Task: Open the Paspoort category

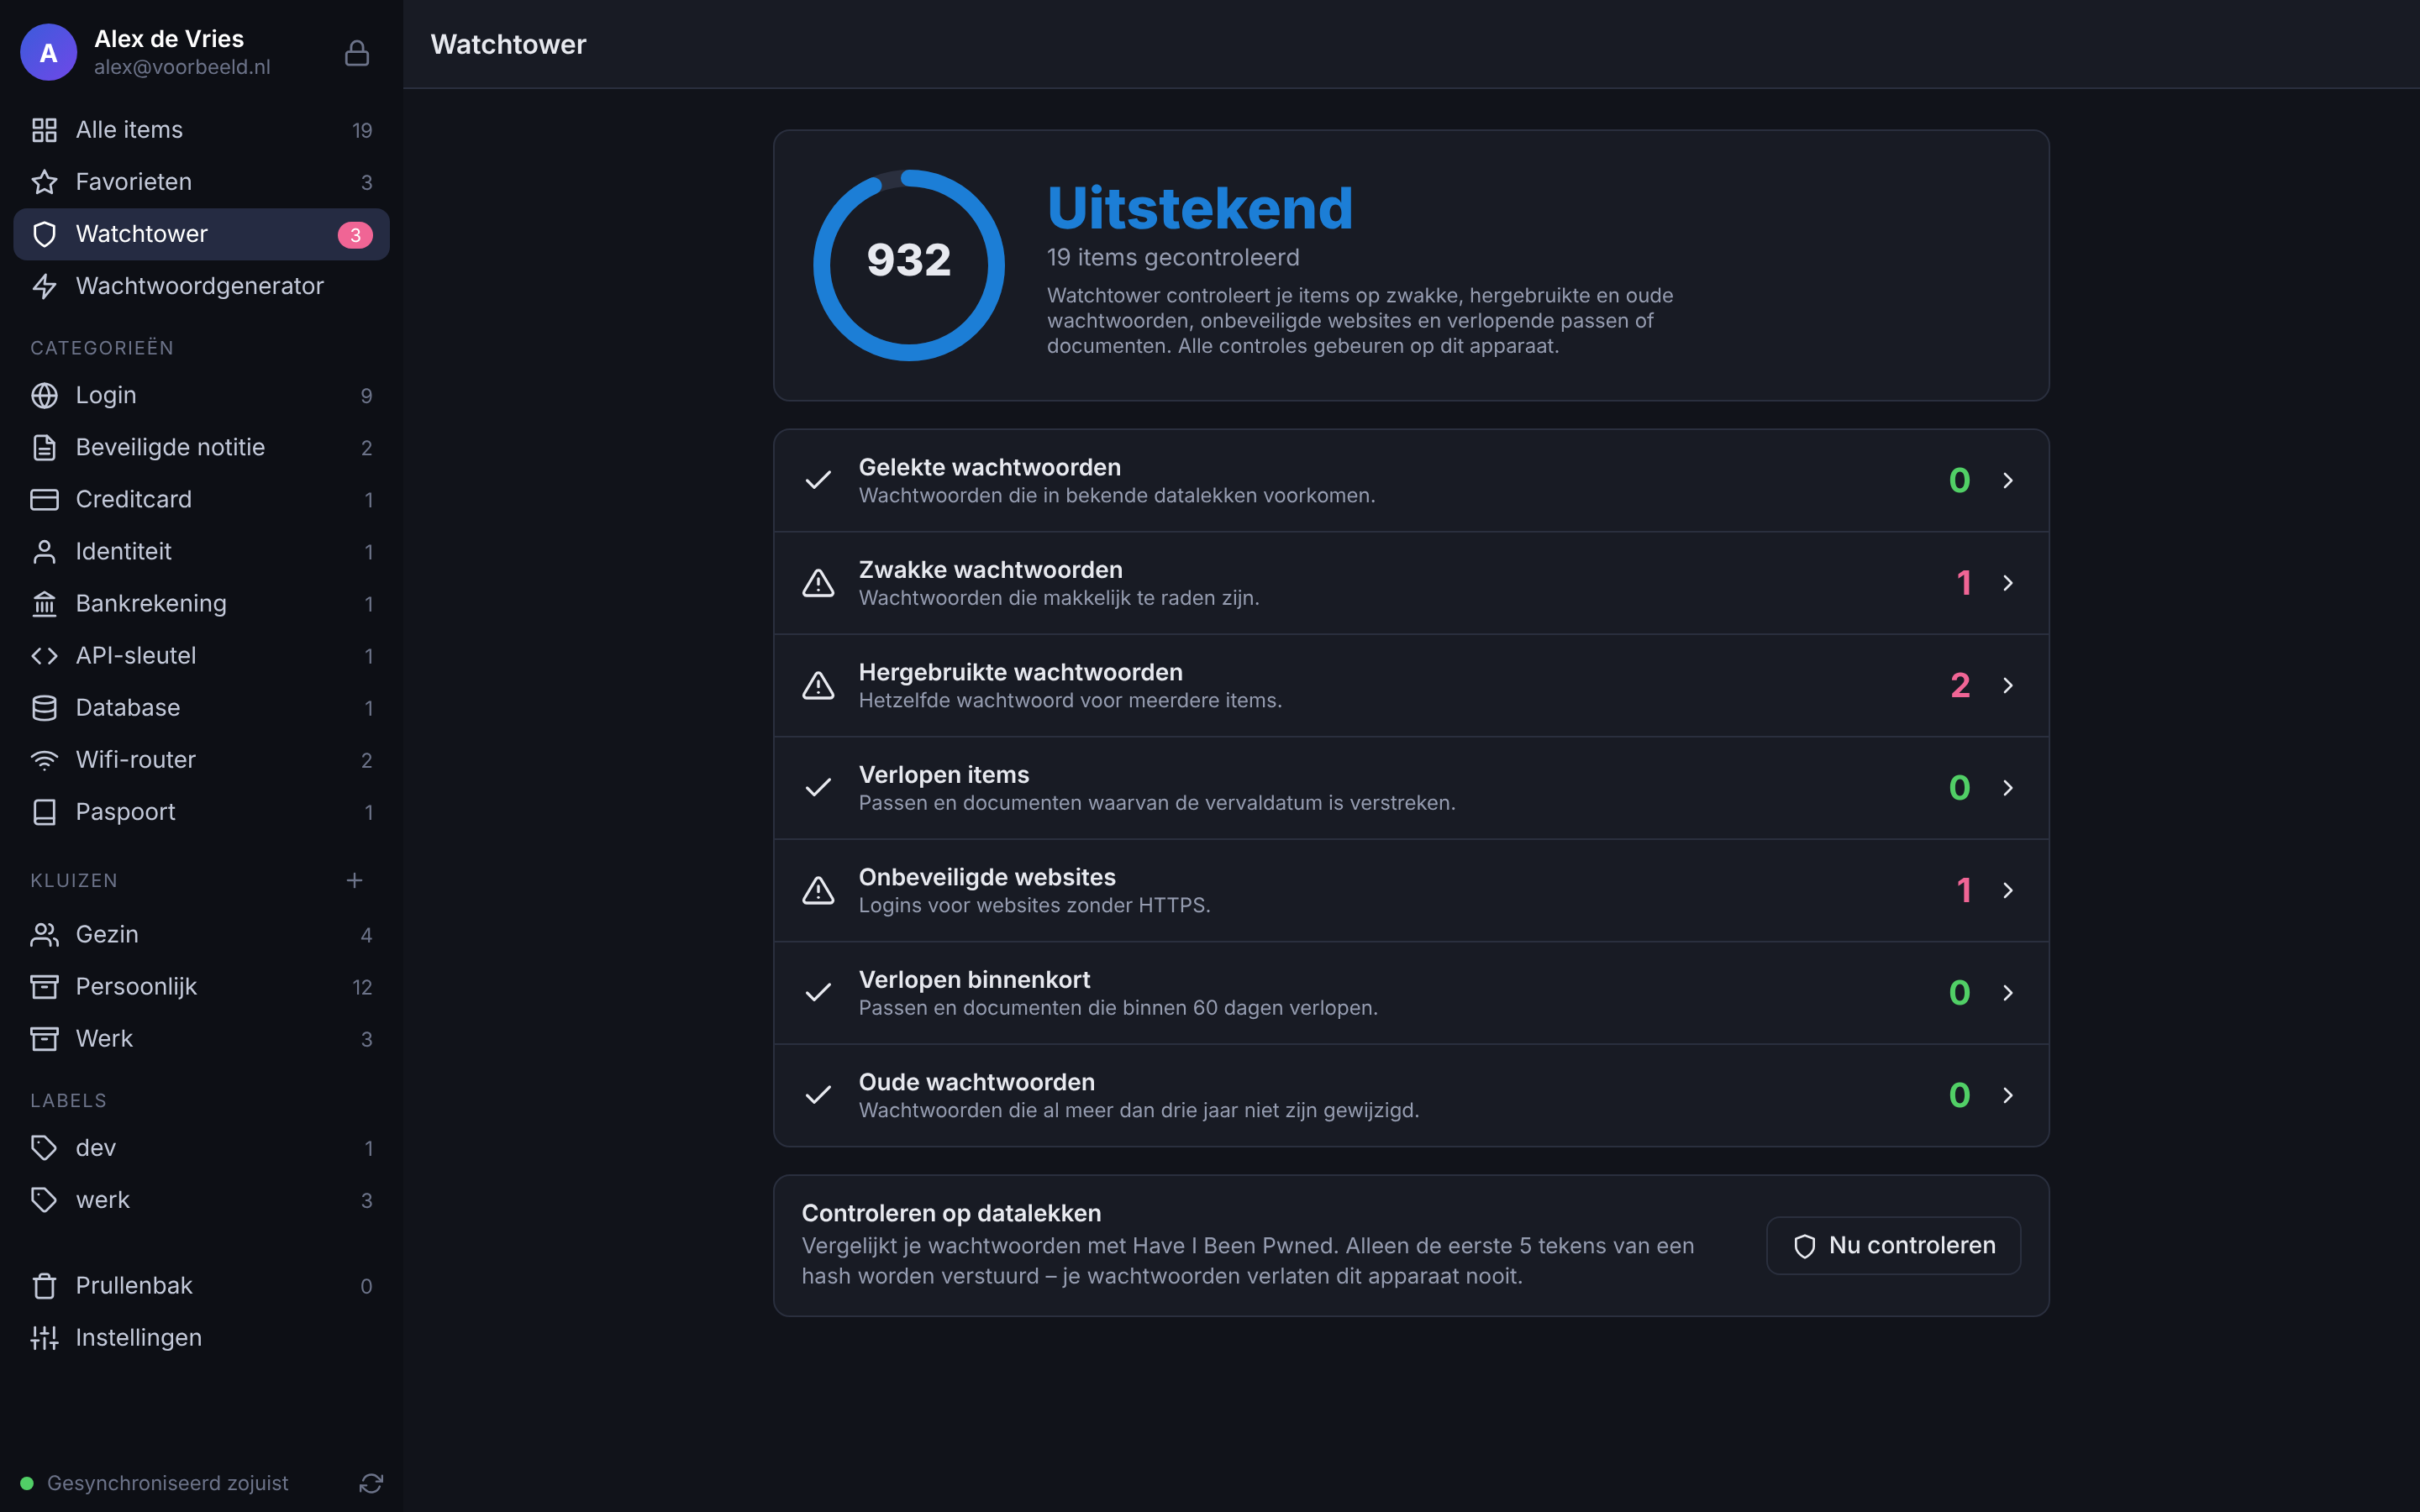Action: (201, 812)
